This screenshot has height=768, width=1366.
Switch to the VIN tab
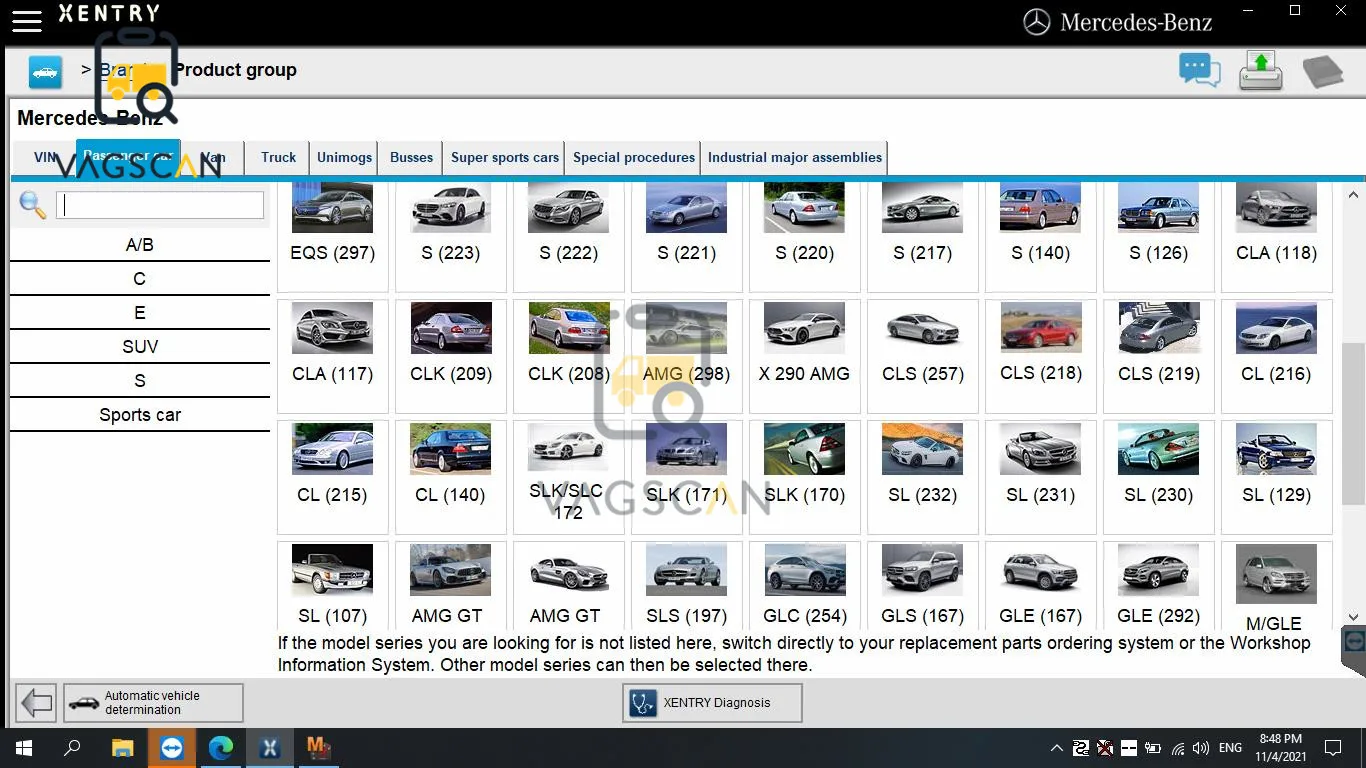[45, 157]
